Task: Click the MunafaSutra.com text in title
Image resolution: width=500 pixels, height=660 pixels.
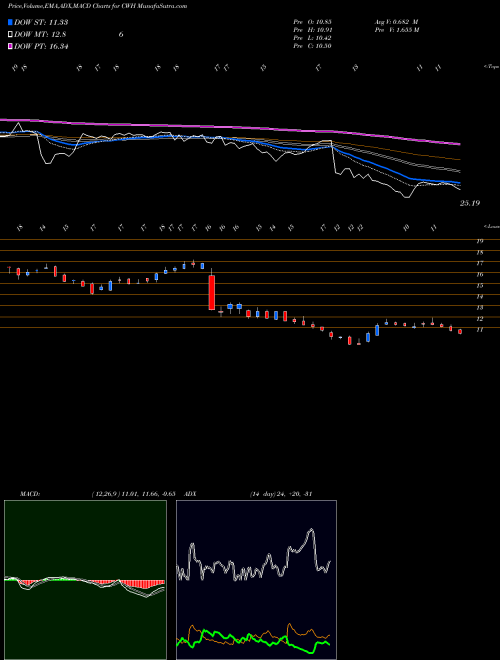Action: (164, 6)
